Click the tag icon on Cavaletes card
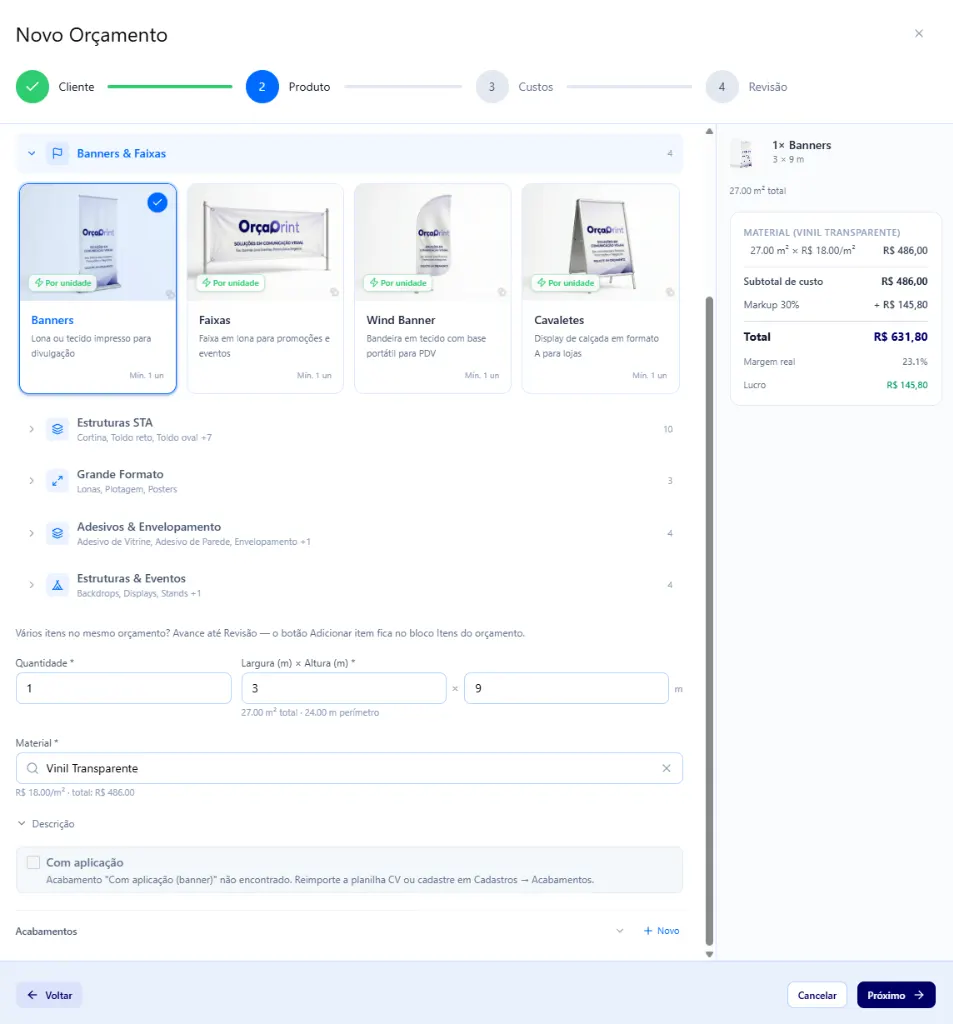Viewport: 953px width, 1024px height. coord(670,292)
